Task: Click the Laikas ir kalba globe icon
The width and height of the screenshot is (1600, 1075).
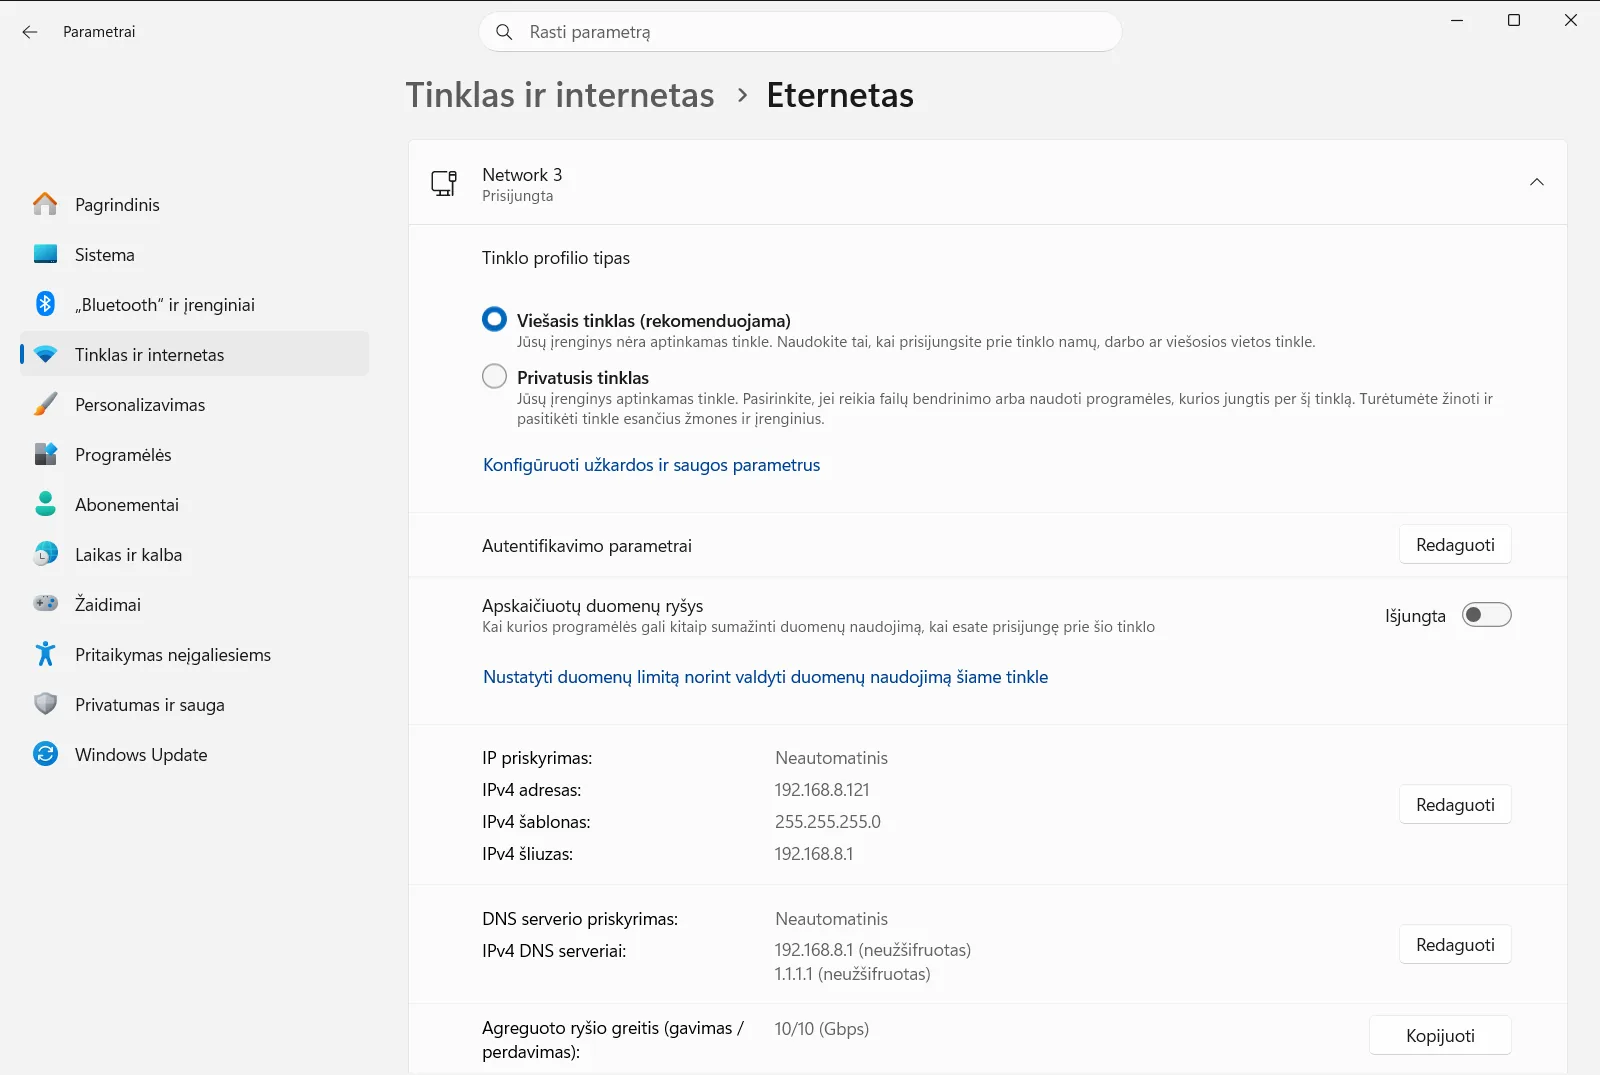Action: [x=45, y=554]
